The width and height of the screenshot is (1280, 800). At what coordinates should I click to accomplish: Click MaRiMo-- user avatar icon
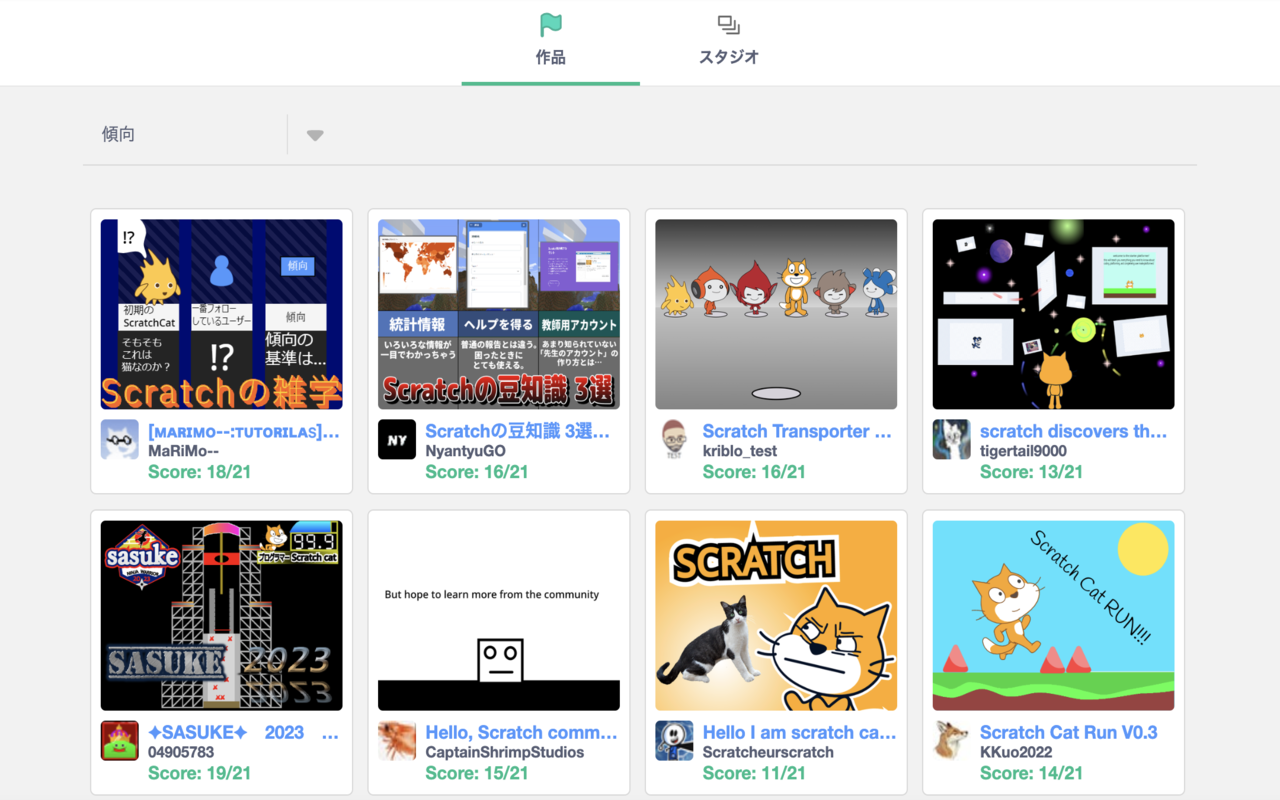tap(120, 440)
